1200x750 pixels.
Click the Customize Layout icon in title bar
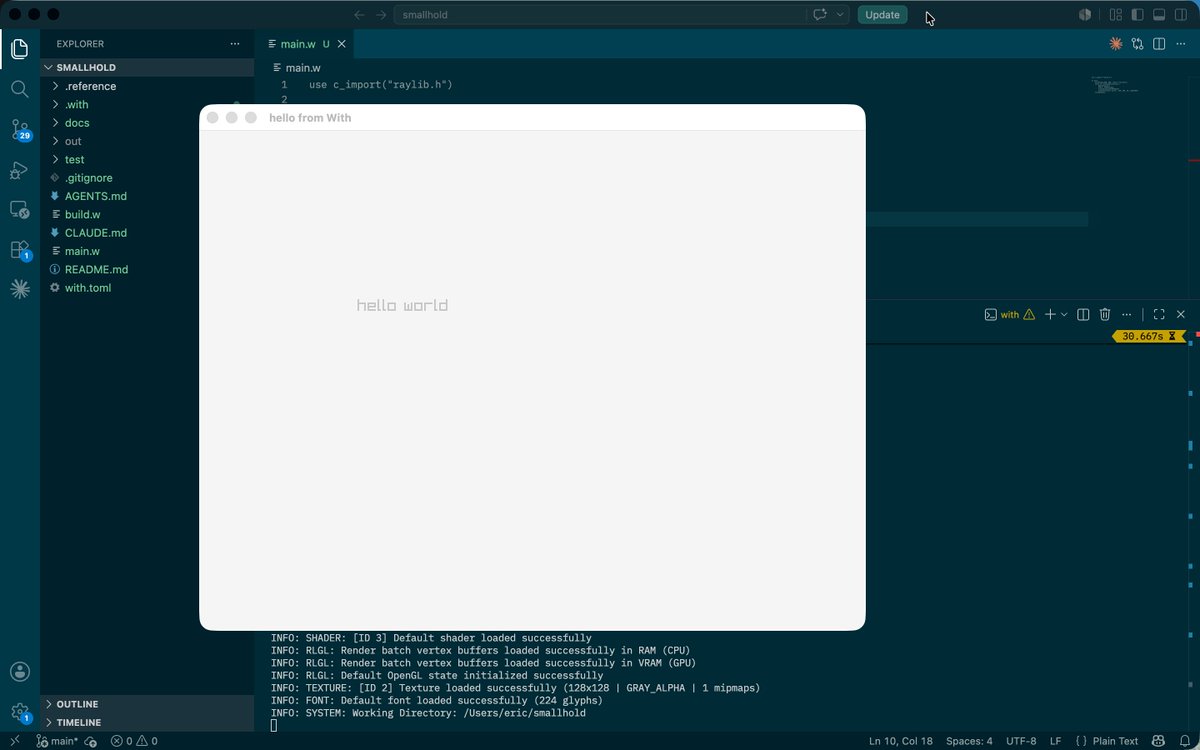point(1116,15)
